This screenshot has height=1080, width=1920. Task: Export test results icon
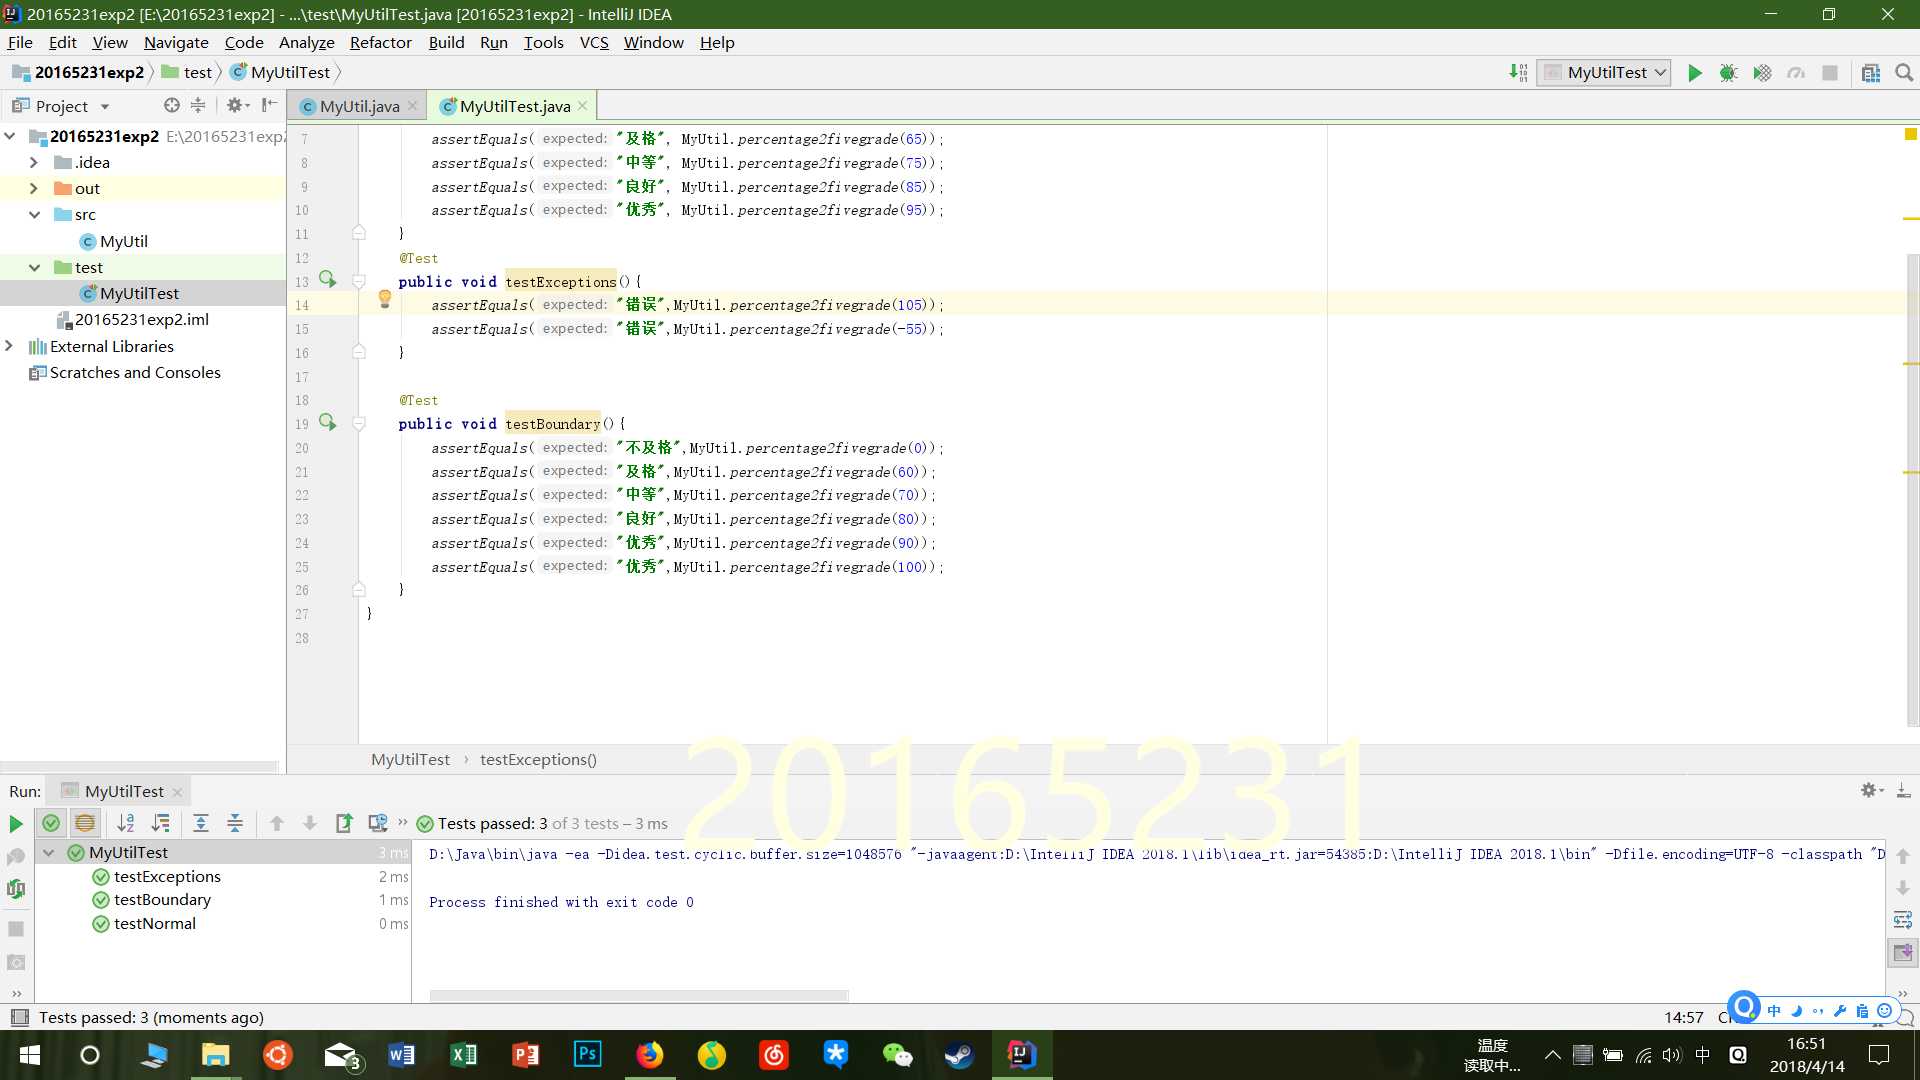tap(344, 823)
